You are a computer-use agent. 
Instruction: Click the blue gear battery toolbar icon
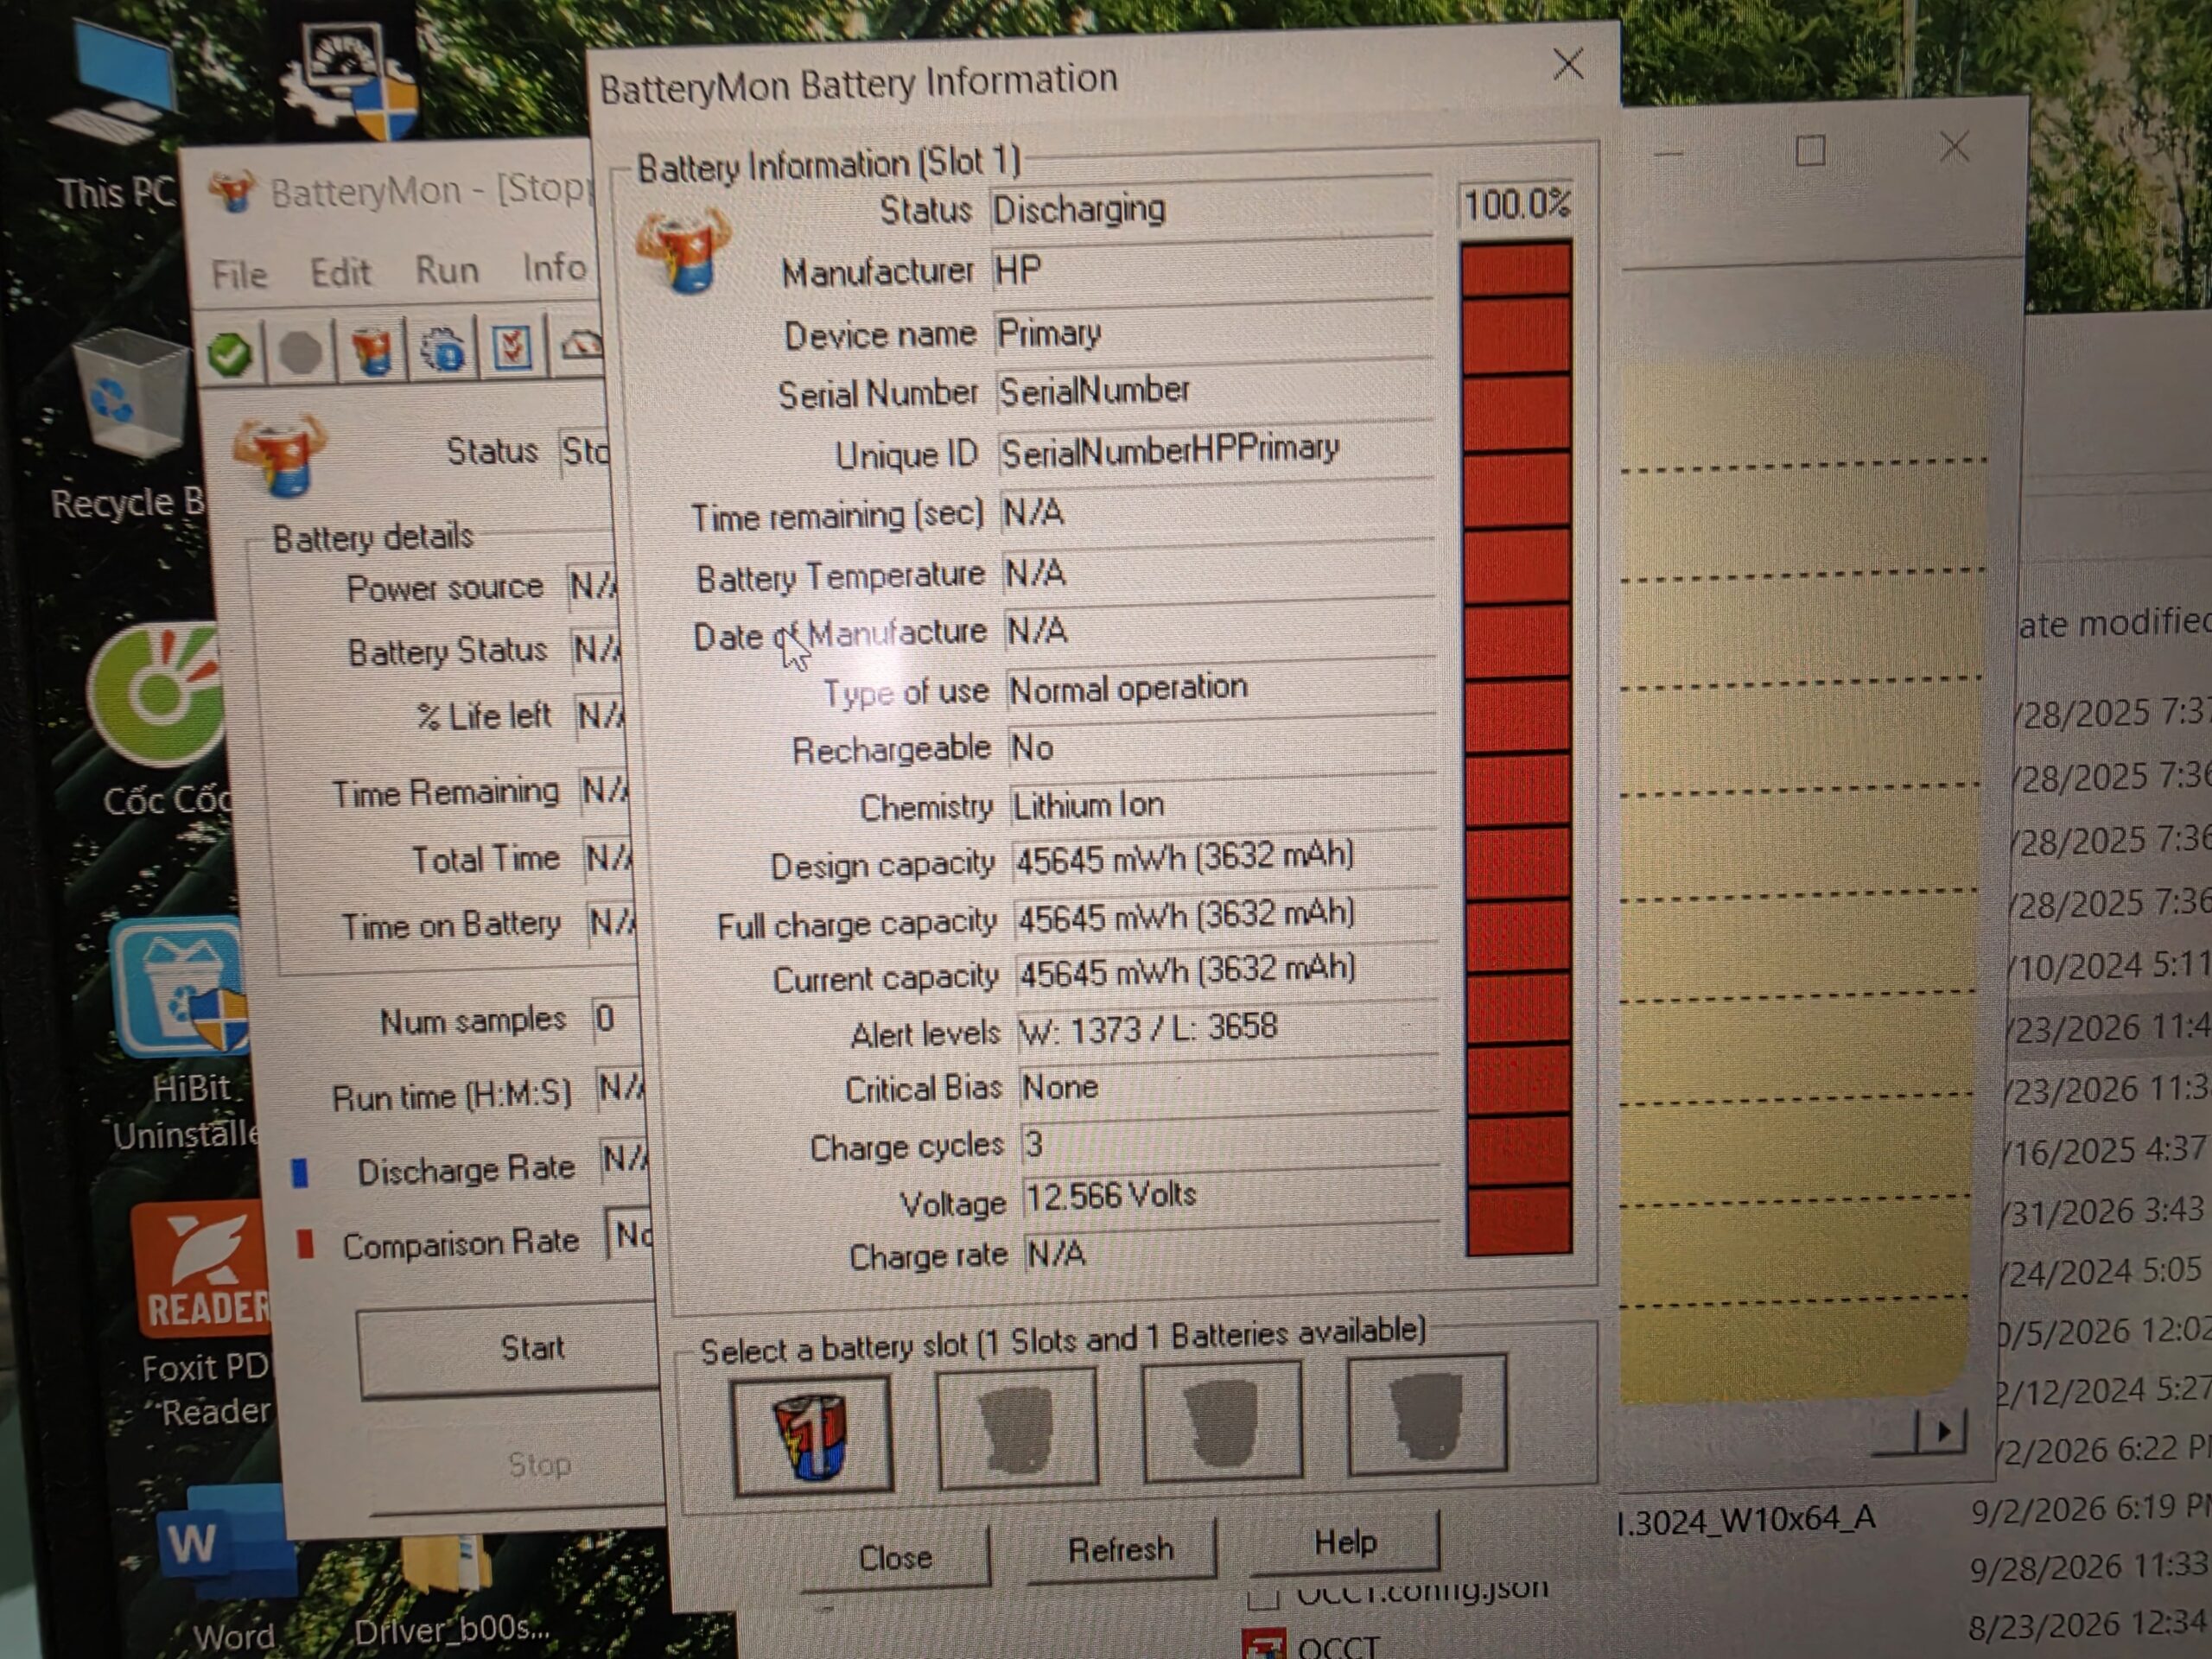(443, 349)
